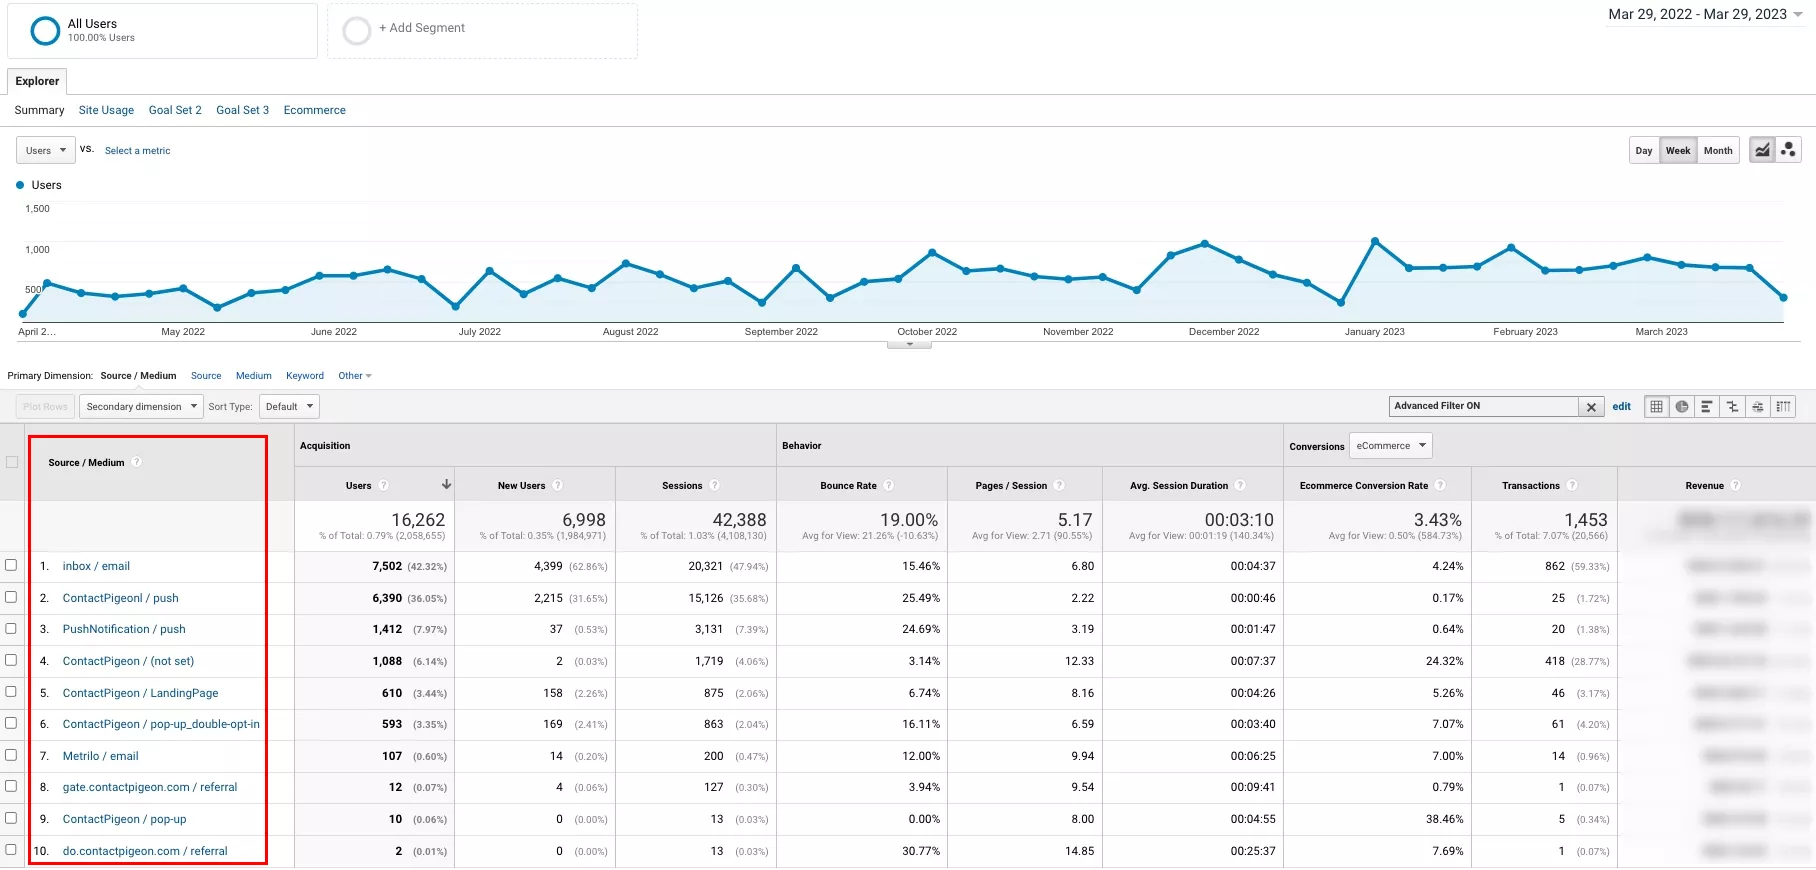Open help icon for Avg. Session Duration
1816x870 pixels.
pos(1240,485)
